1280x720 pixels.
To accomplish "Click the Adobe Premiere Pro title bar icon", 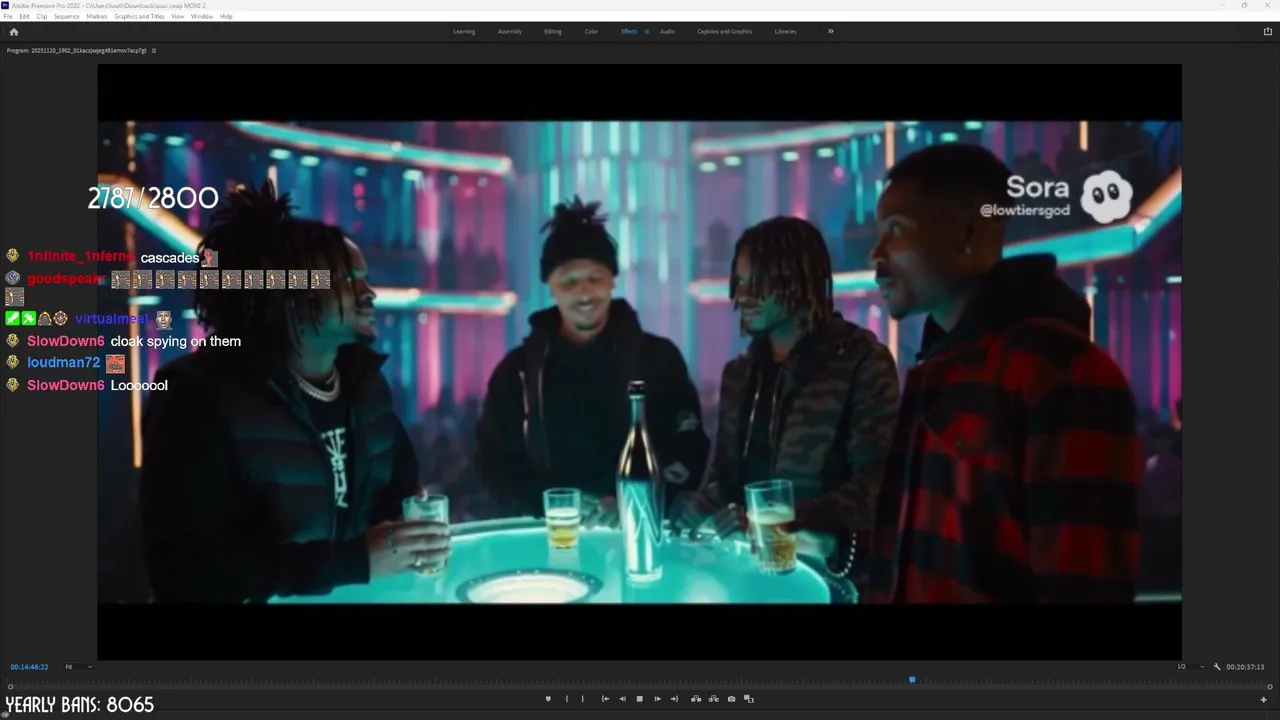I will [5, 5].
